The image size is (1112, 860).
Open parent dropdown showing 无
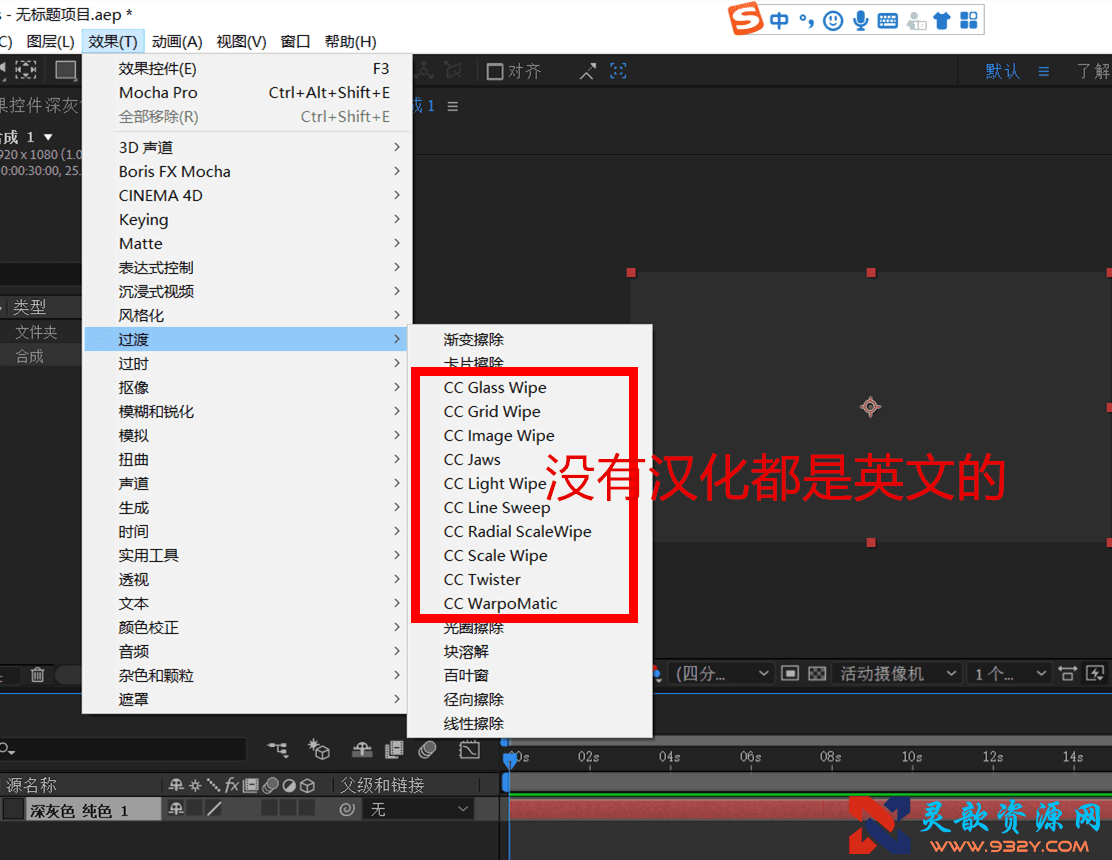tap(418, 809)
